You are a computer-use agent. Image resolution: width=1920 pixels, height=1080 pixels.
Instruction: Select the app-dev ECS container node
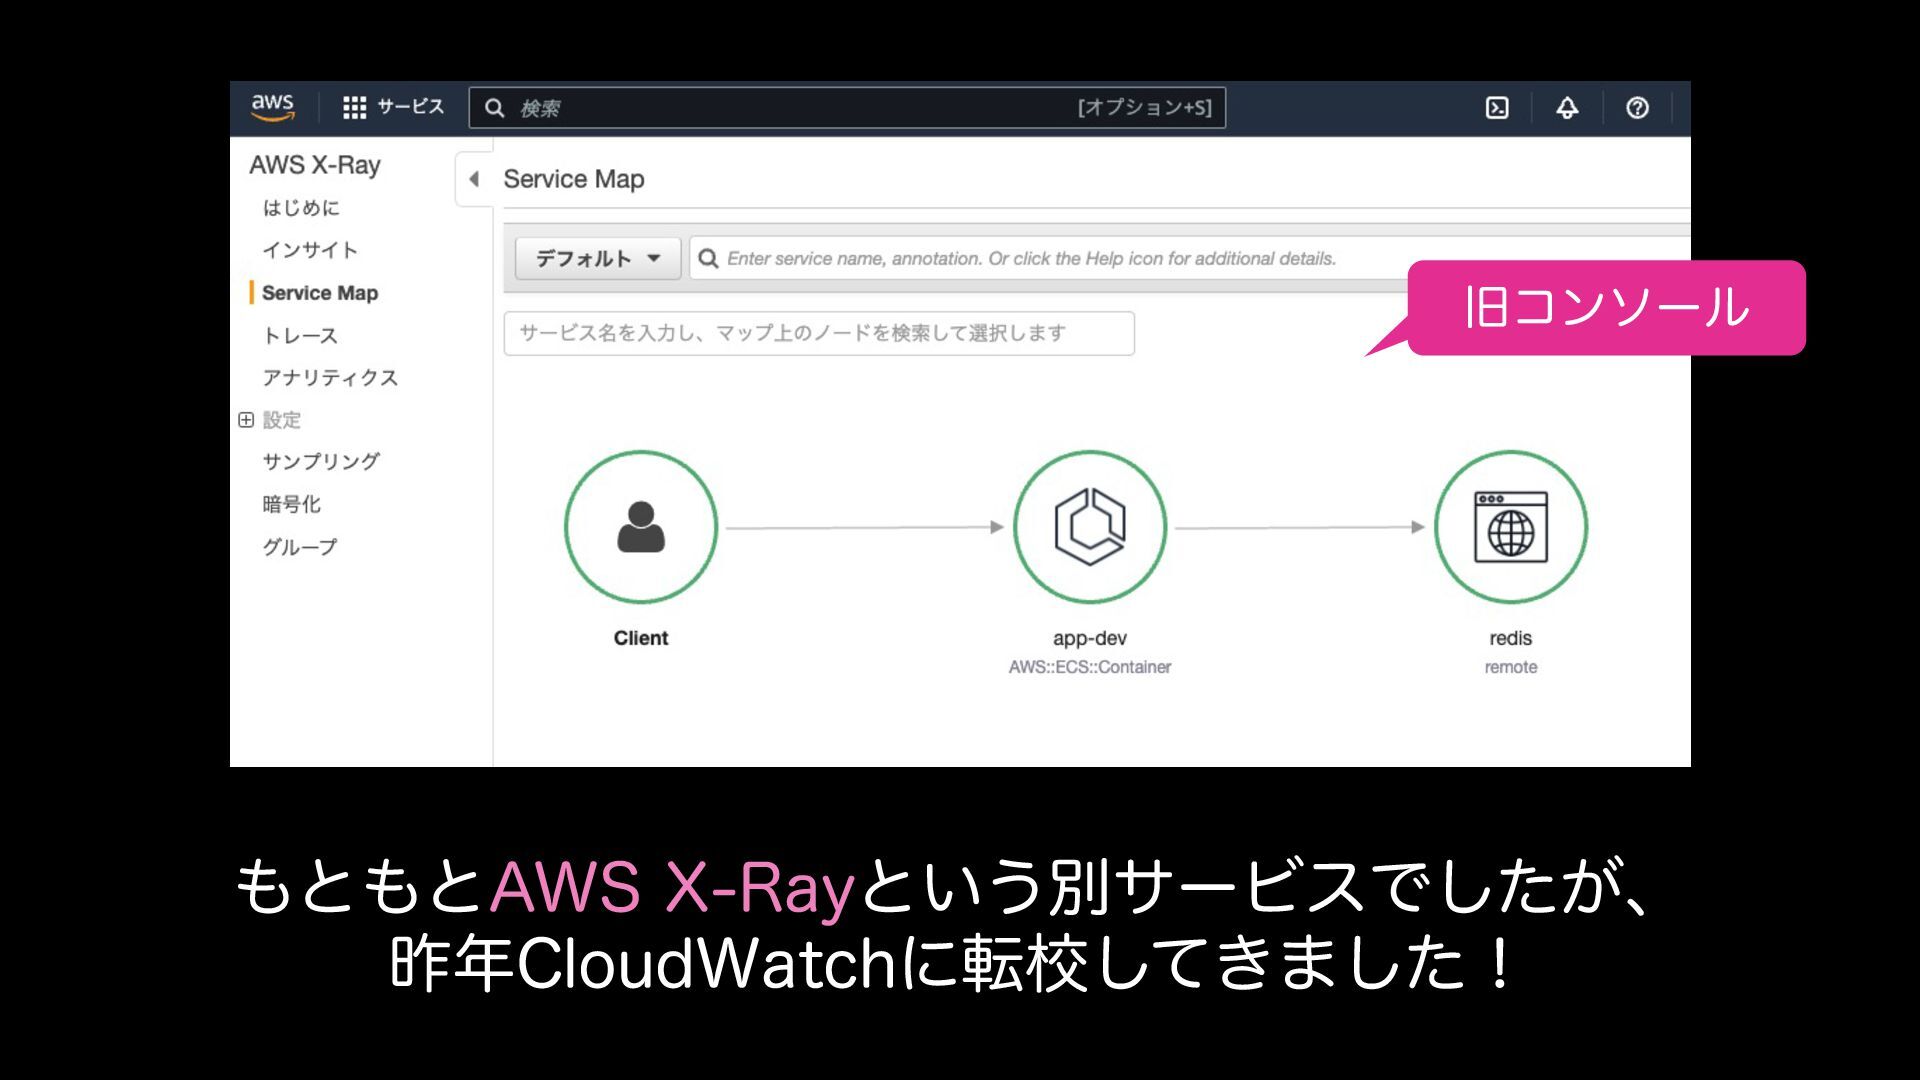[1089, 527]
